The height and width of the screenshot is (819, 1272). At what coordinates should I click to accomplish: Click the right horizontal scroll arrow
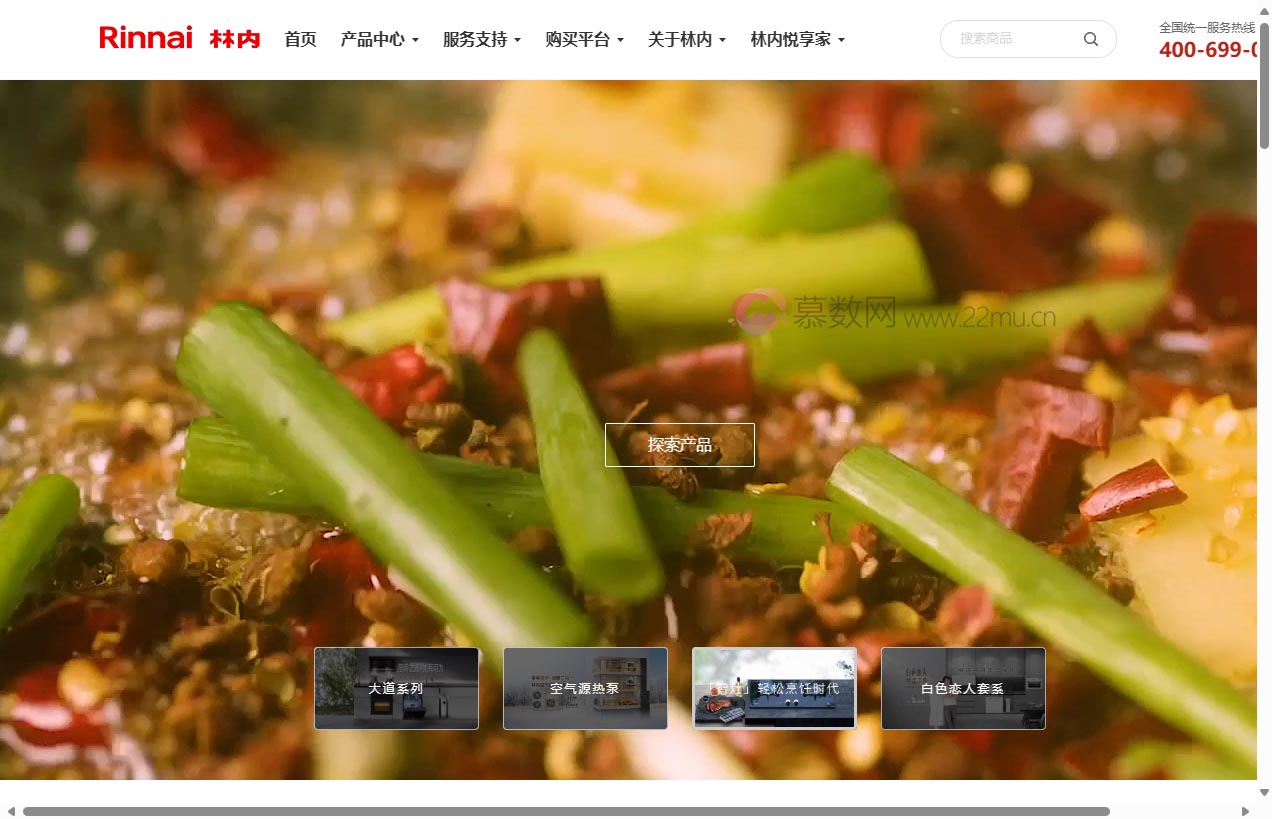point(1245,811)
